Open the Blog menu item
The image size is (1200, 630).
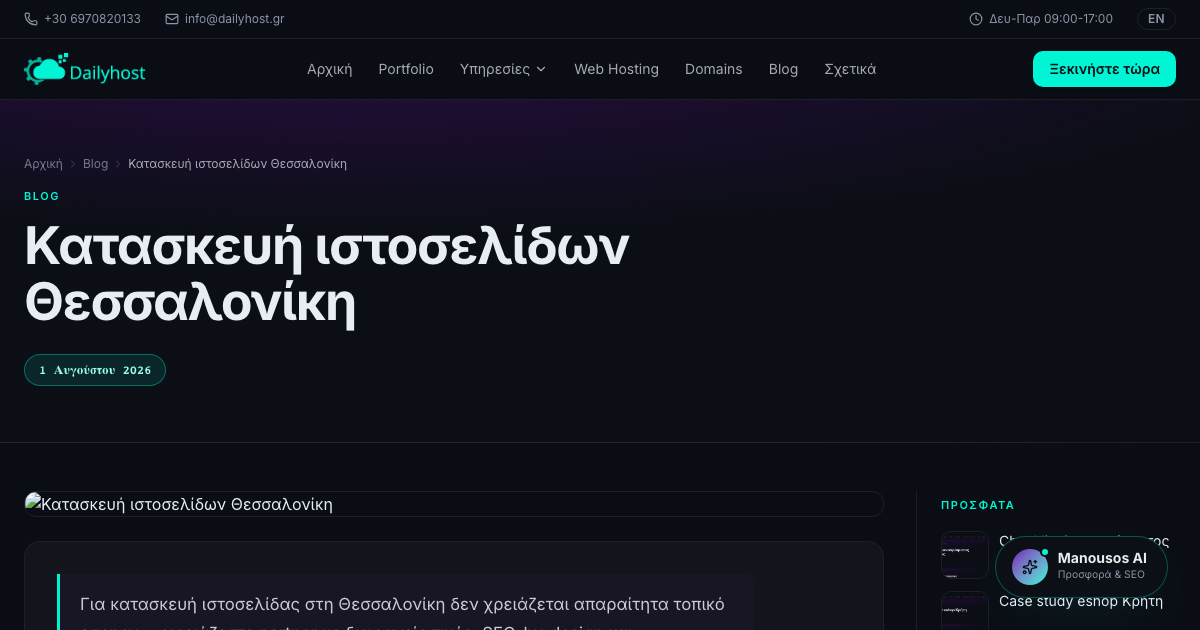[x=783, y=69]
